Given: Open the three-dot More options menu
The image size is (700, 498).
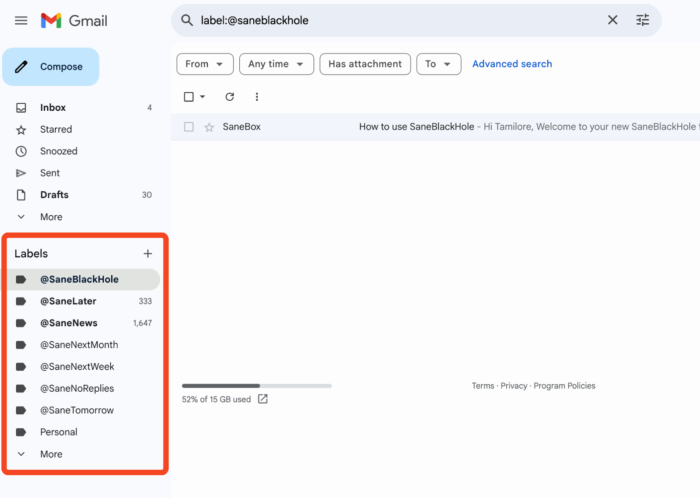Looking at the screenshot, I should tap(257, 97).
